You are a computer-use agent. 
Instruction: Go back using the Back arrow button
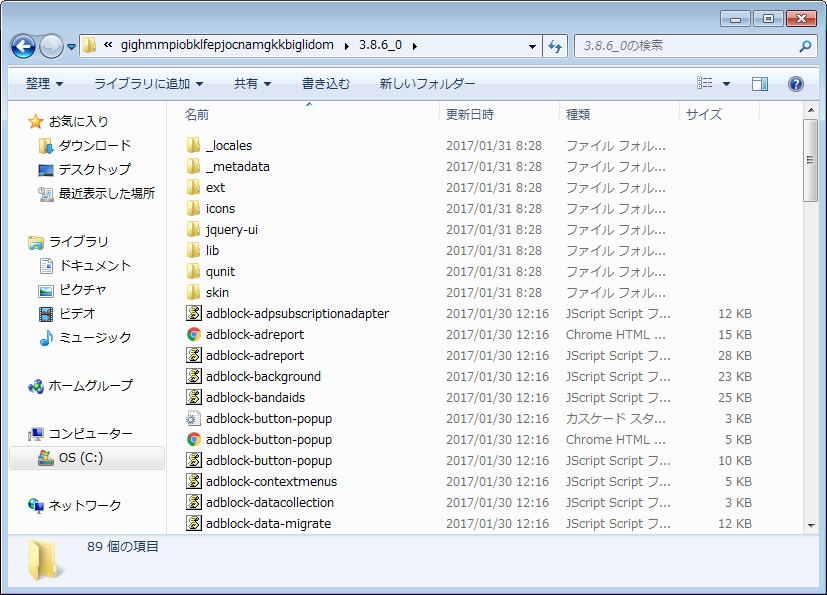point(23,46)
